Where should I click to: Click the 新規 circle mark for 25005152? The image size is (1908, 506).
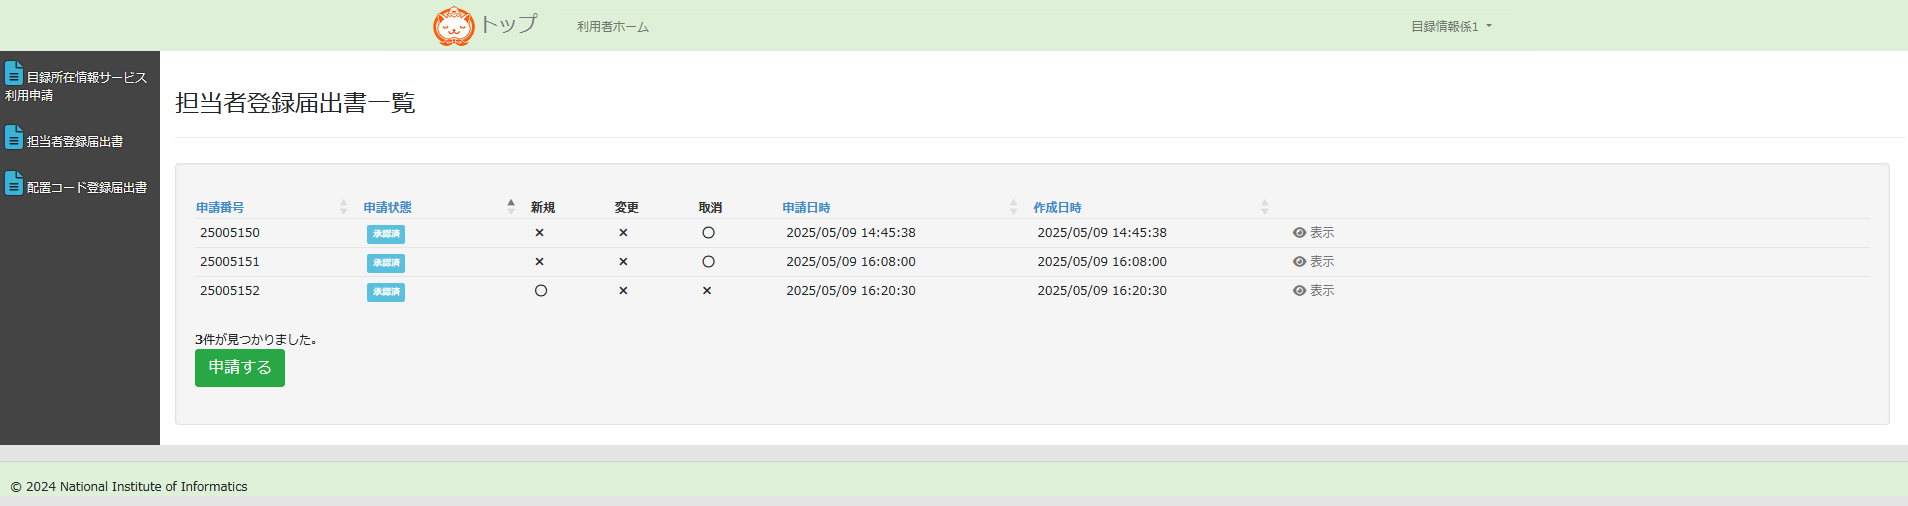(x=541, y=290)
